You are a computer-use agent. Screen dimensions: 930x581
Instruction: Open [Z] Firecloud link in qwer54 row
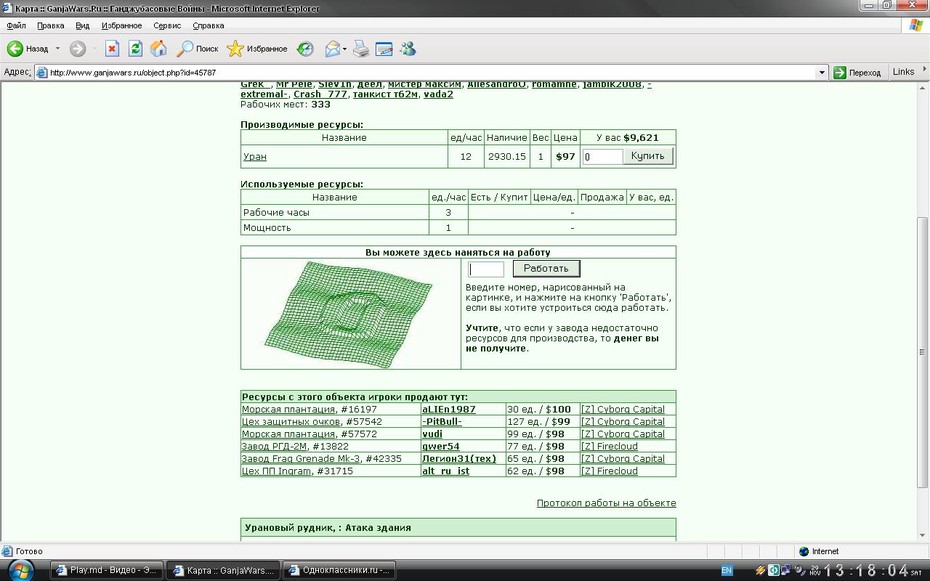pyautogui.click(x=609, y=446)
